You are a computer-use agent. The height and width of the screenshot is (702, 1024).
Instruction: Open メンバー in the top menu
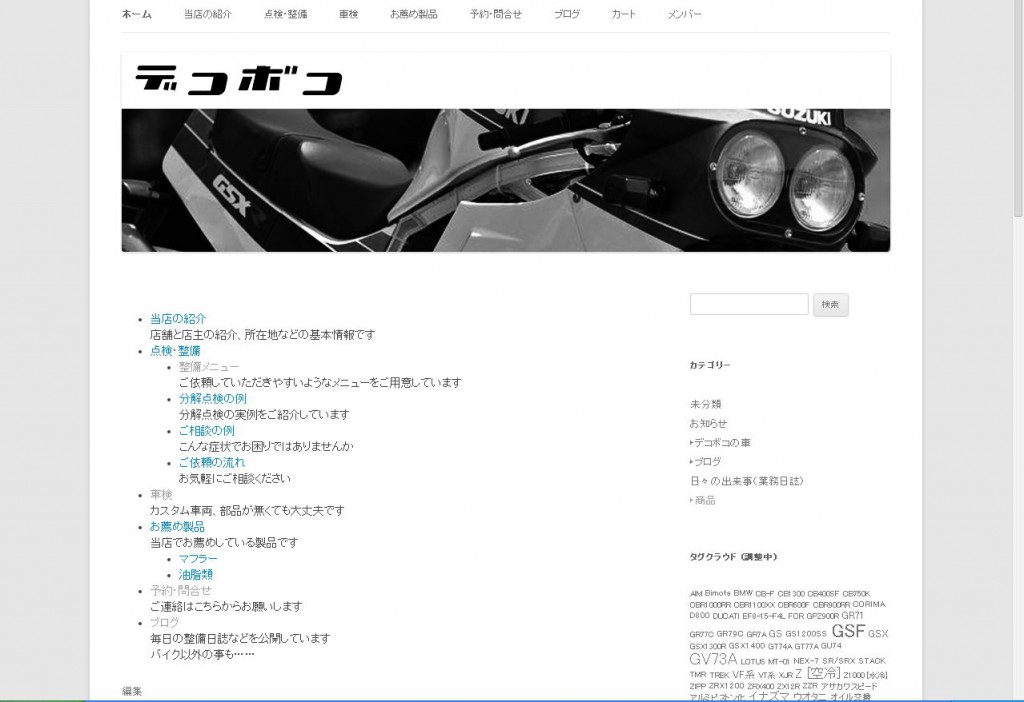tap(684, 14)
